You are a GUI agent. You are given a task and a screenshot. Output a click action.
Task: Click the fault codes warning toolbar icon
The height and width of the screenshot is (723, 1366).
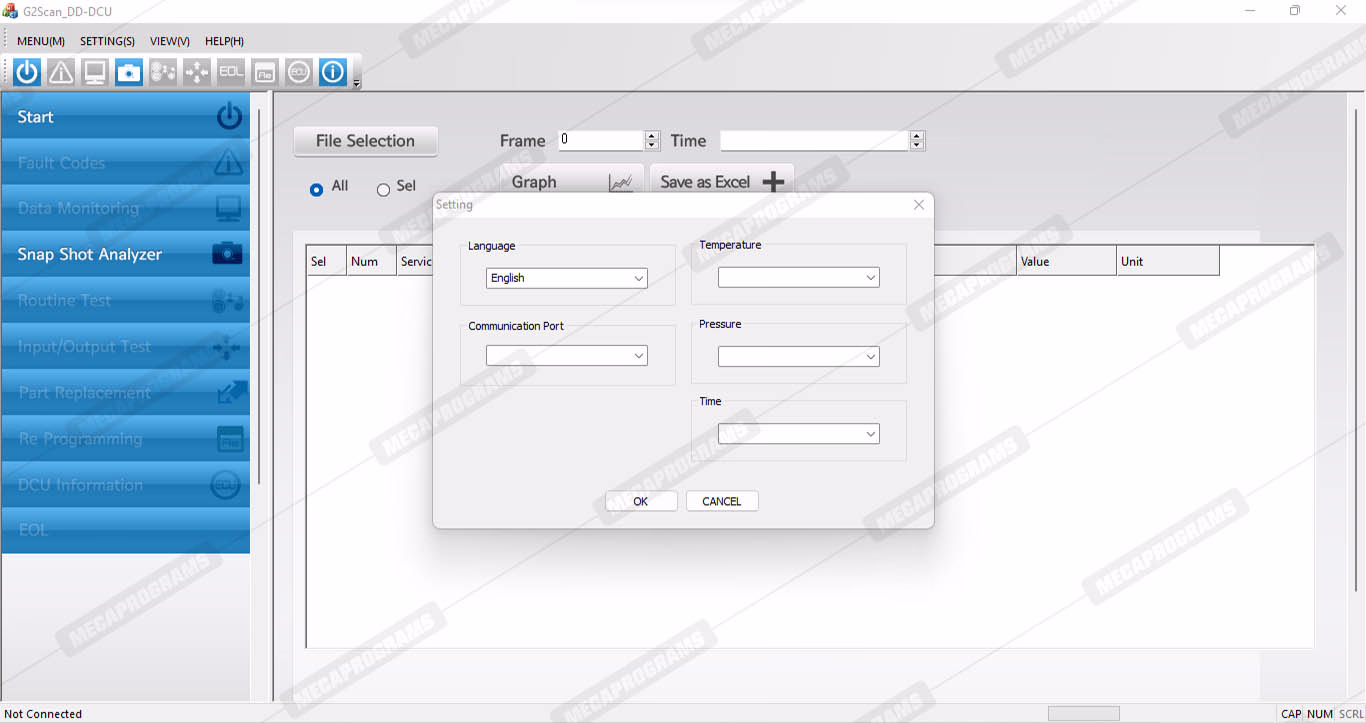click(x=61, y=72)
